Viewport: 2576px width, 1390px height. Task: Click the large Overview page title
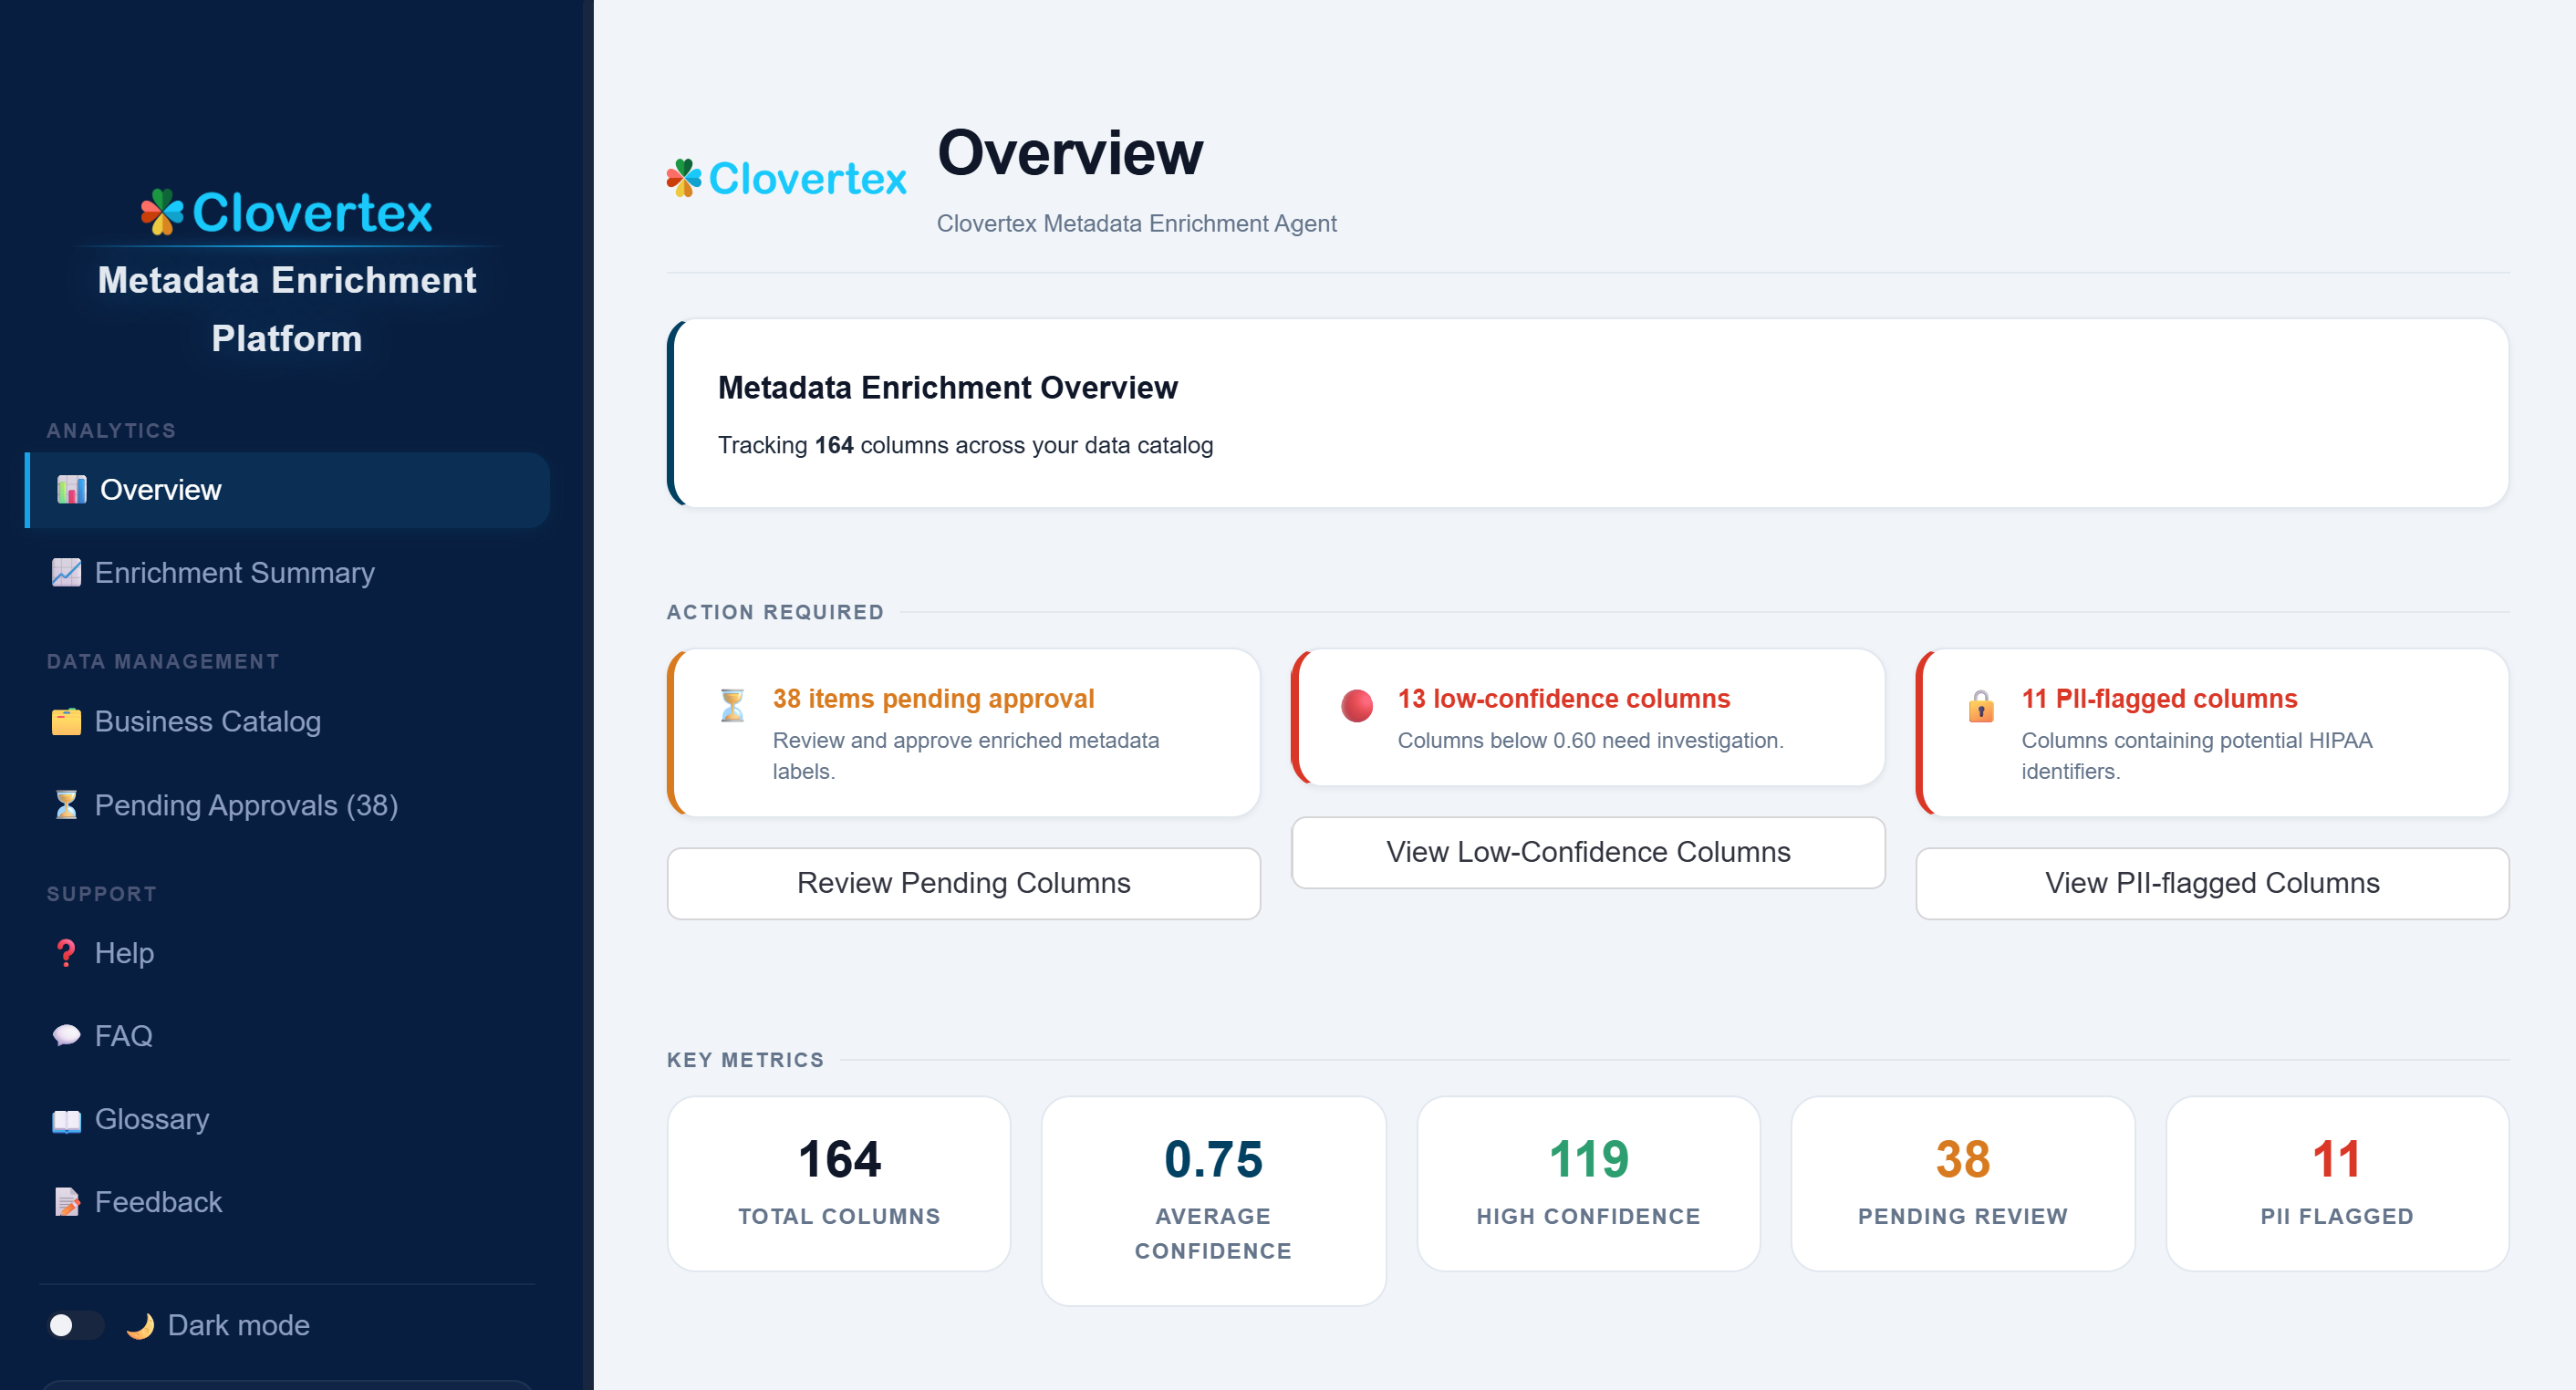(x=1070, y=153)
